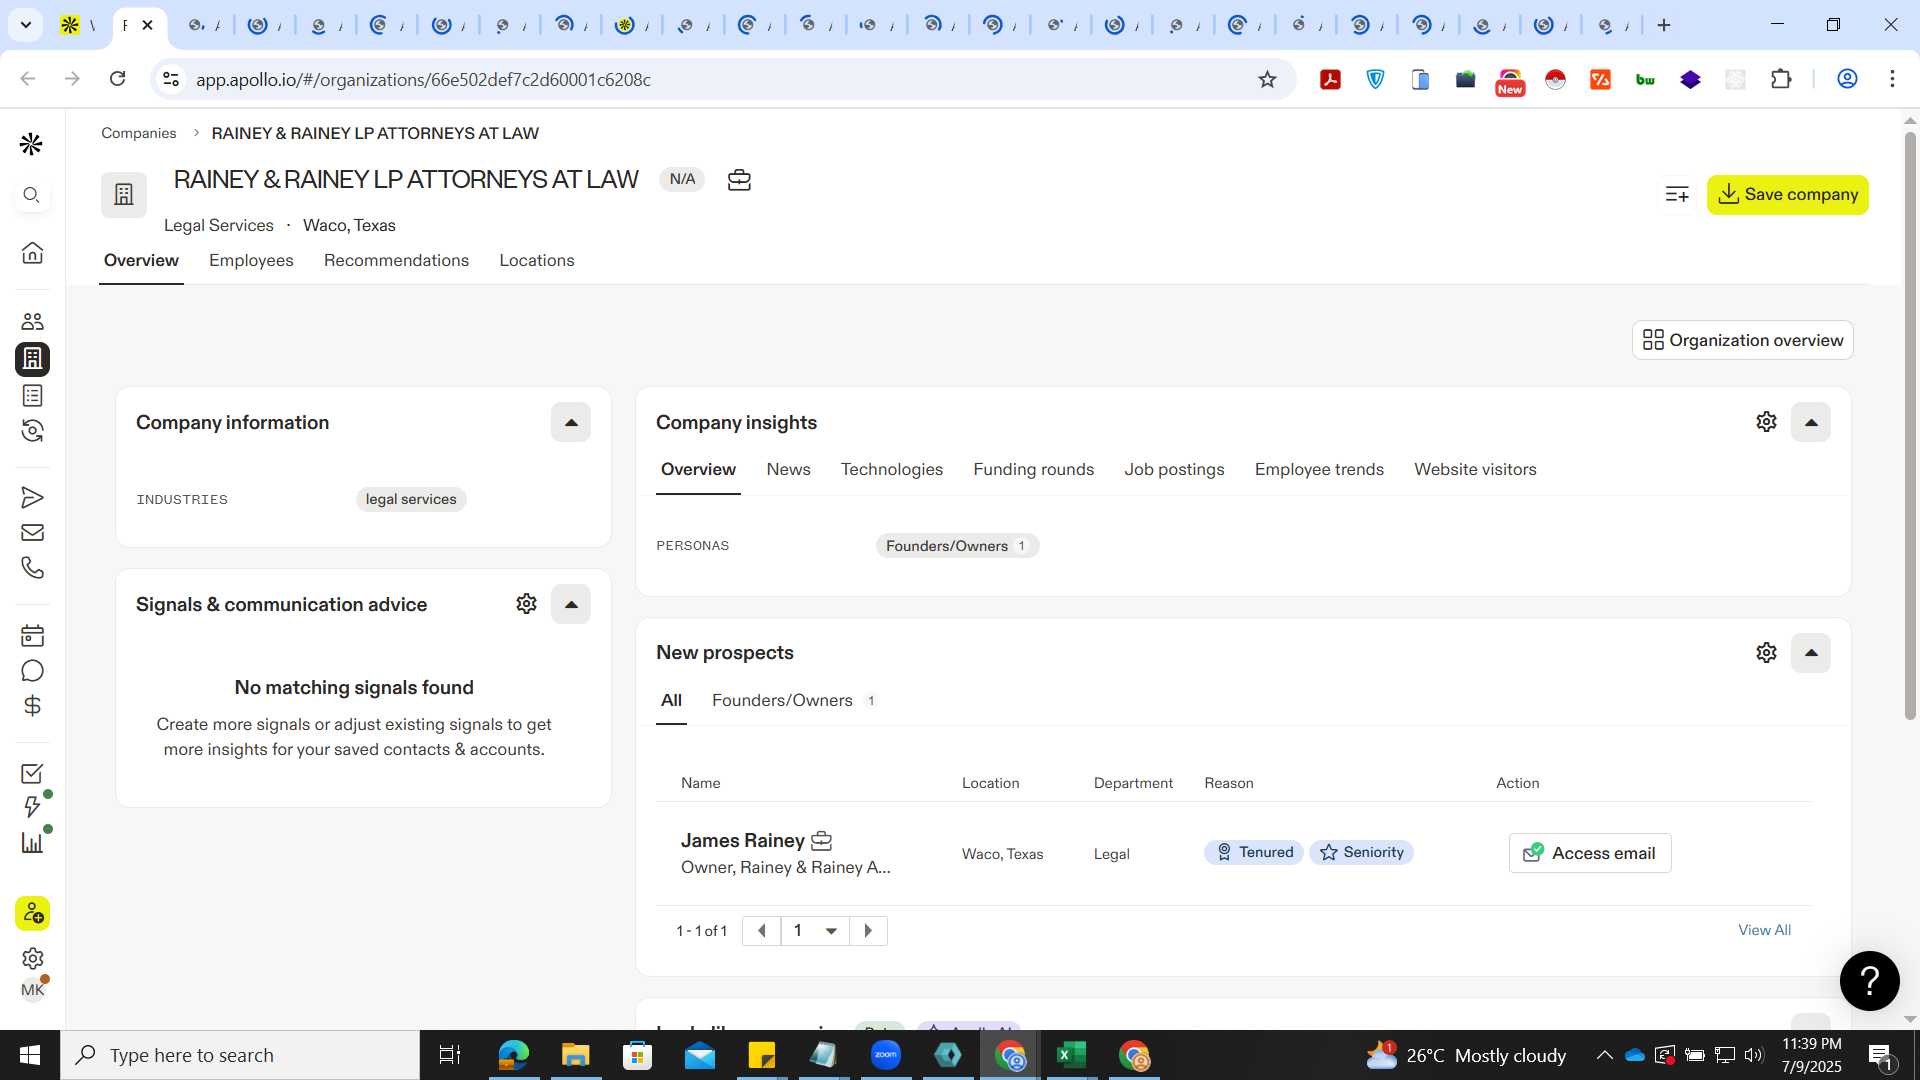This screenshot has width=1920, height=1080.
Task: Show hidden system tray icons chevron
Action: (1604, 1055)
